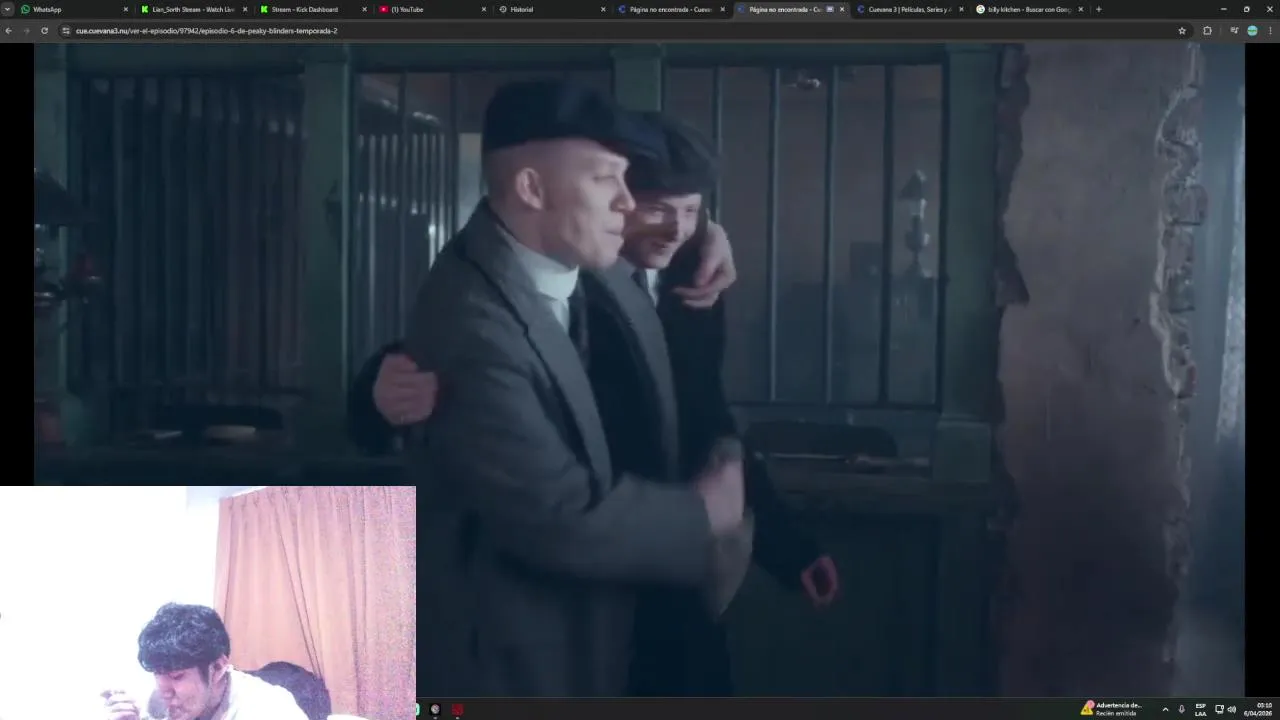Viewport: 1280px width, 720px height.
Task: Close the Lian_Sorth Stream tab
Action: (245, 9)
